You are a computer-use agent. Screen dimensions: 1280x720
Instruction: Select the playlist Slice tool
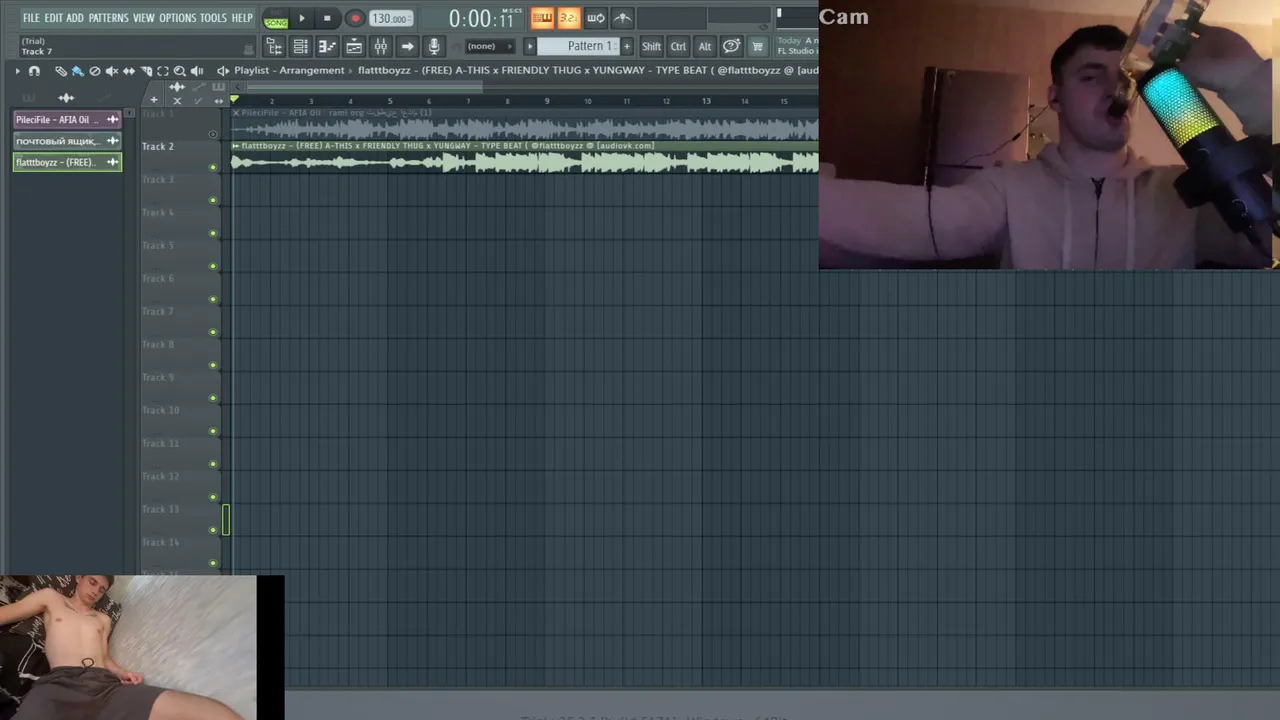pyautogui.click(x=146, y=71)
